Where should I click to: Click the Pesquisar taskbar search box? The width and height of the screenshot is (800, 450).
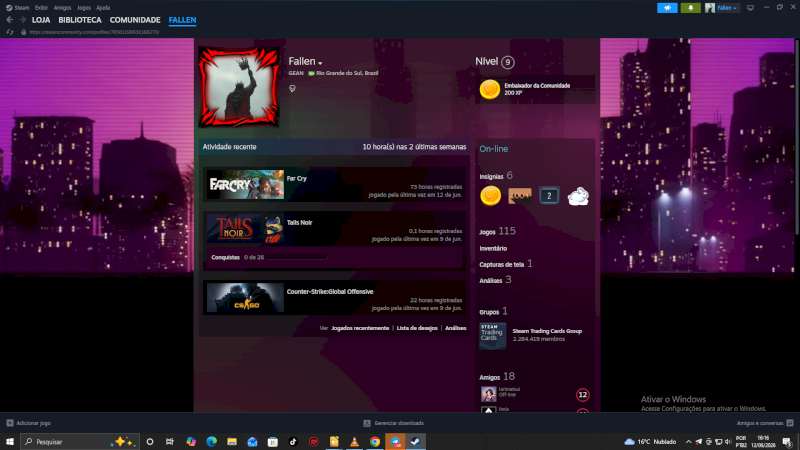click(x=80, y=442)
